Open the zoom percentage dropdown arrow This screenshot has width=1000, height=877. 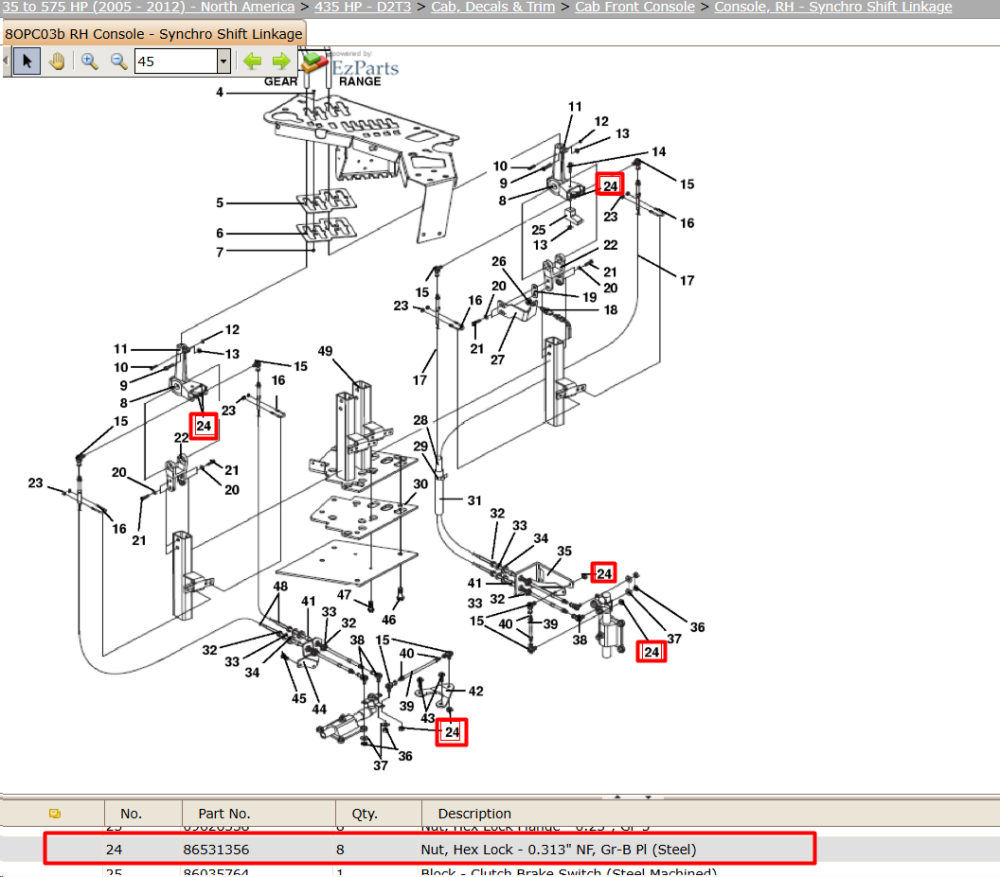pos(223,62)
